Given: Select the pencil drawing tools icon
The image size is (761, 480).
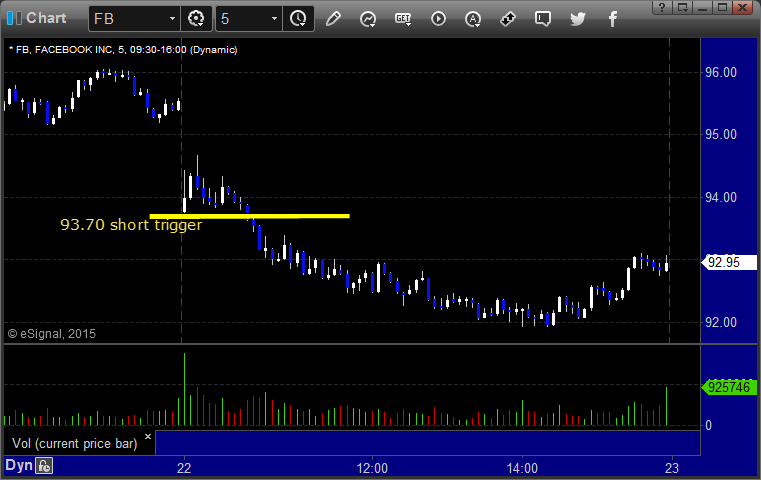Looking at the screenshot, I should point(333,19).
